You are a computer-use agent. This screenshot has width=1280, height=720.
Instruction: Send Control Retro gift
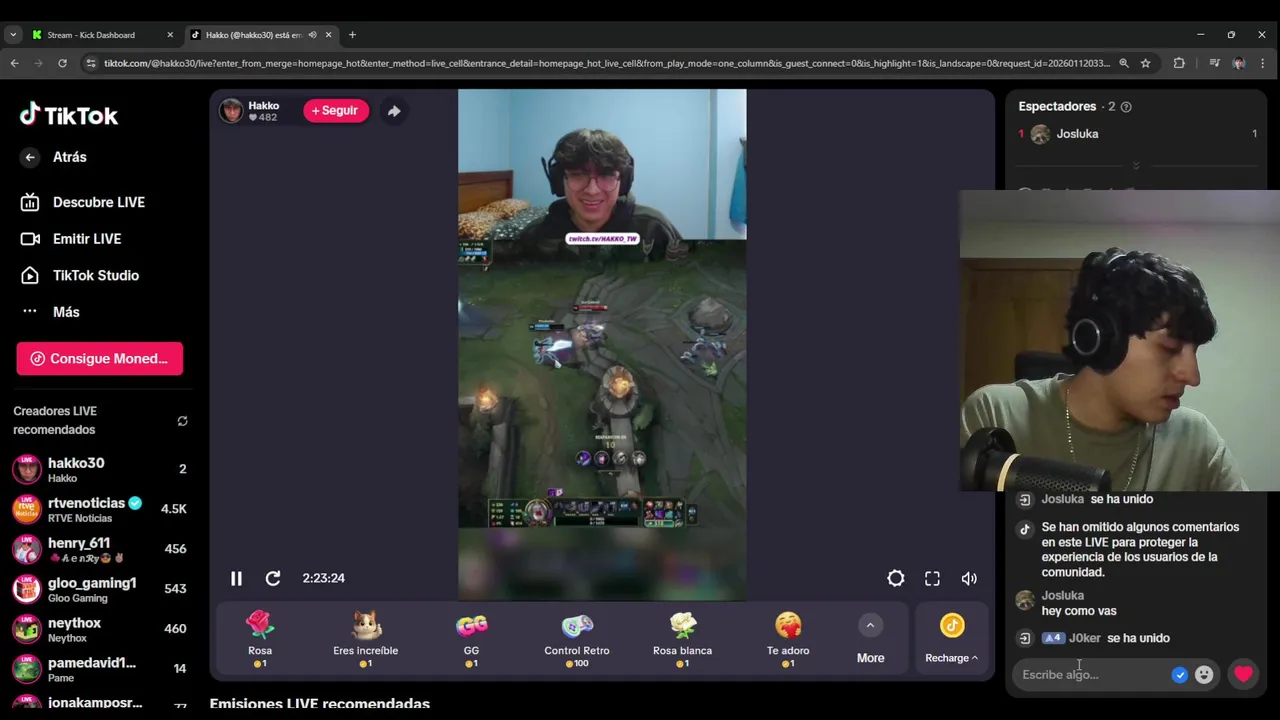tap(577, 639)
